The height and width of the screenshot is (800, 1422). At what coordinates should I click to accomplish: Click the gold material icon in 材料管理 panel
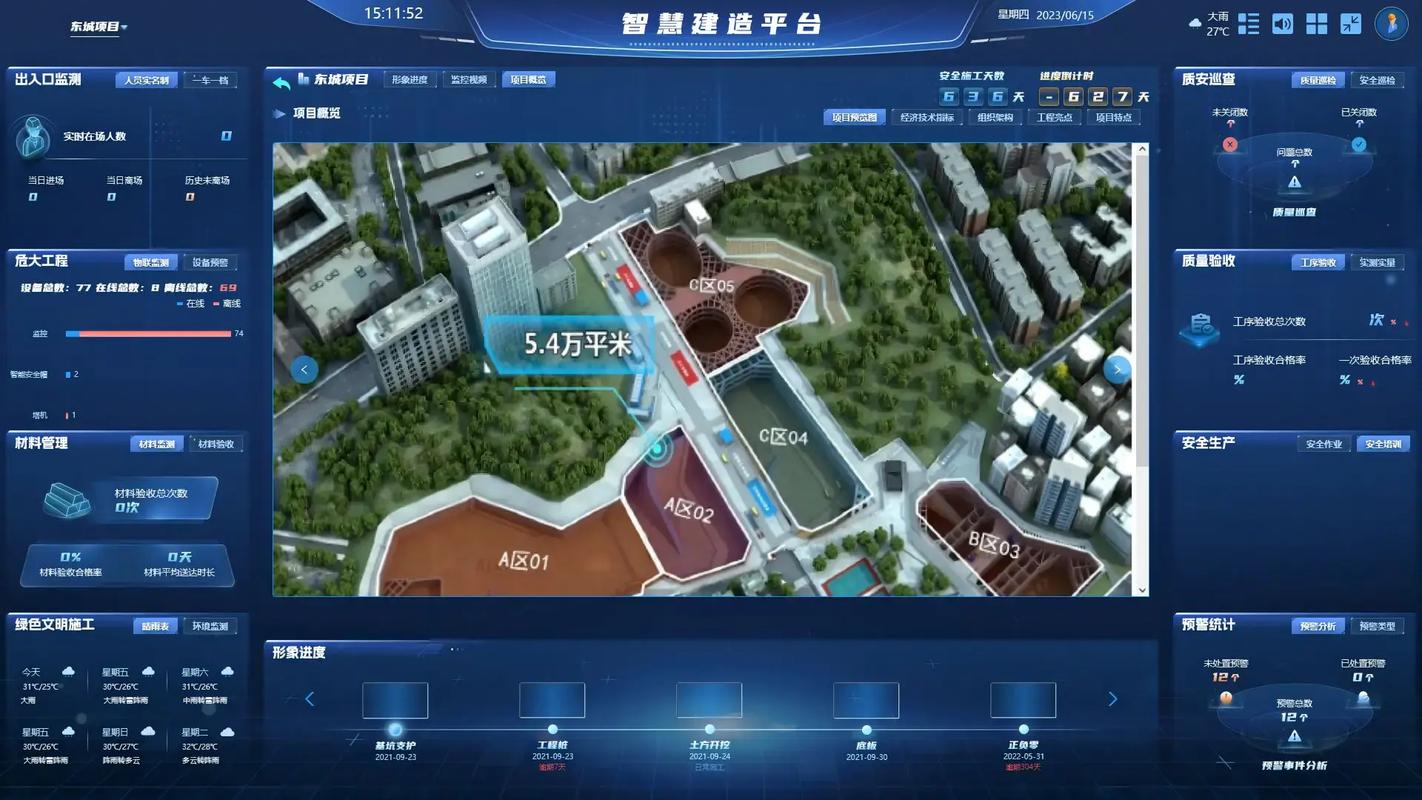tap(66, 501)
